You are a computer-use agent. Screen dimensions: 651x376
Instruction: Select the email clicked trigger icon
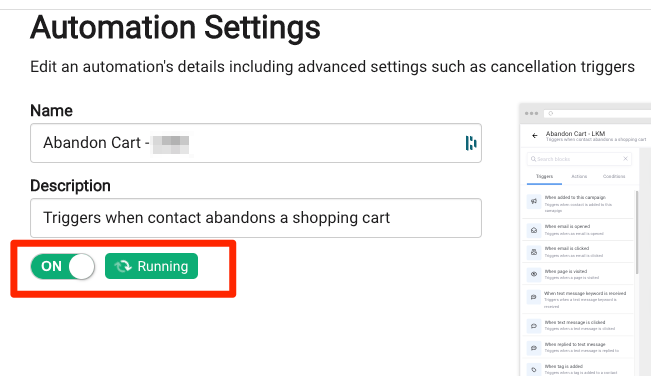(534, 252)
